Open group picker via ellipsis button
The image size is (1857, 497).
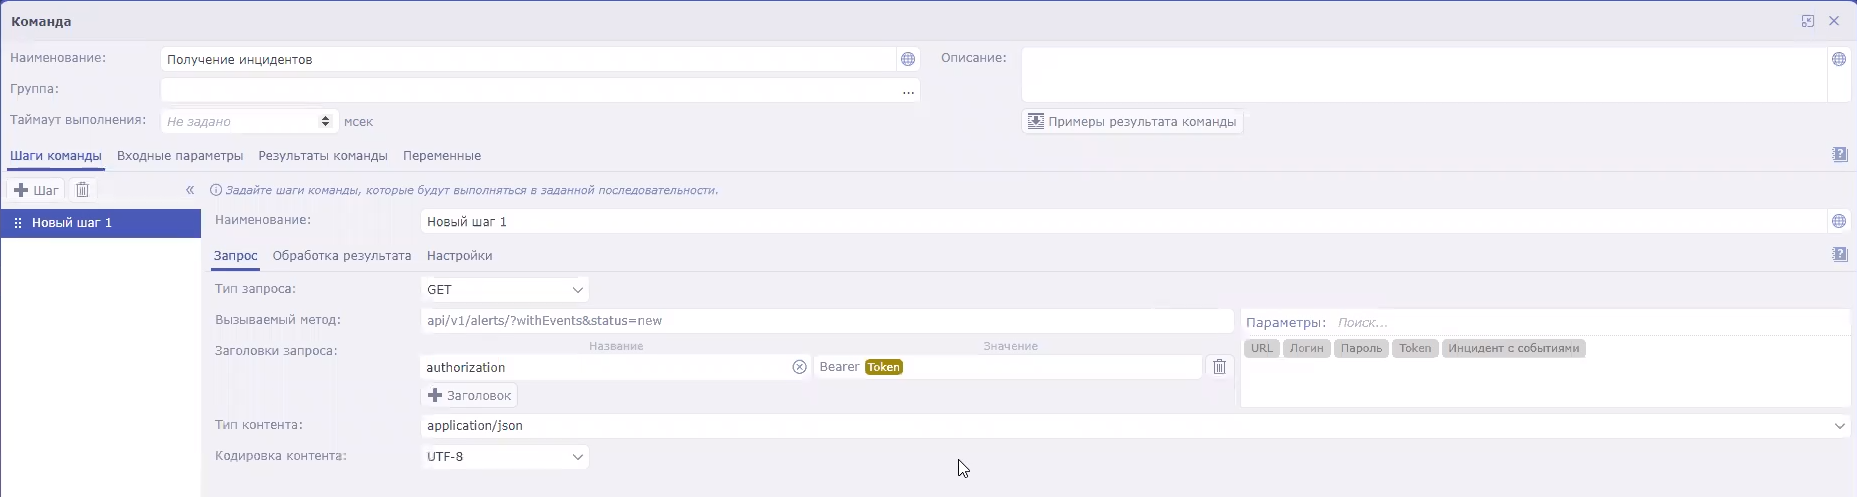coord(907,91)
